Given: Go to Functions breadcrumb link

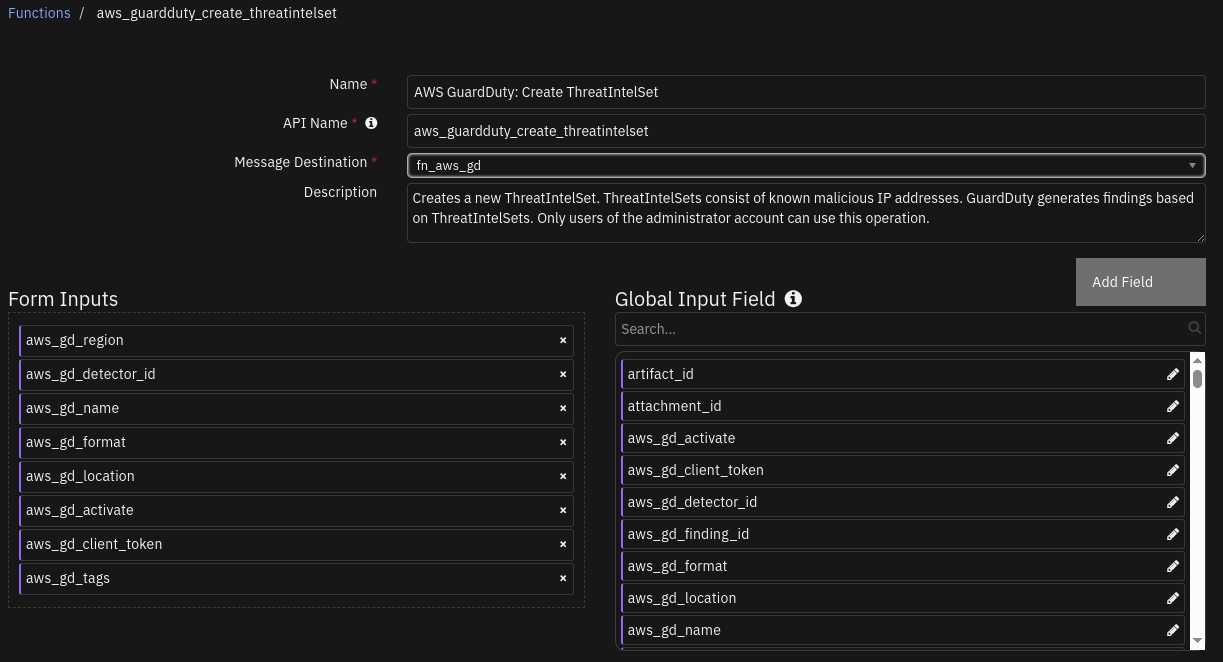Looking at the screenshot, I should pyautogui.click(x=39, y=13).
